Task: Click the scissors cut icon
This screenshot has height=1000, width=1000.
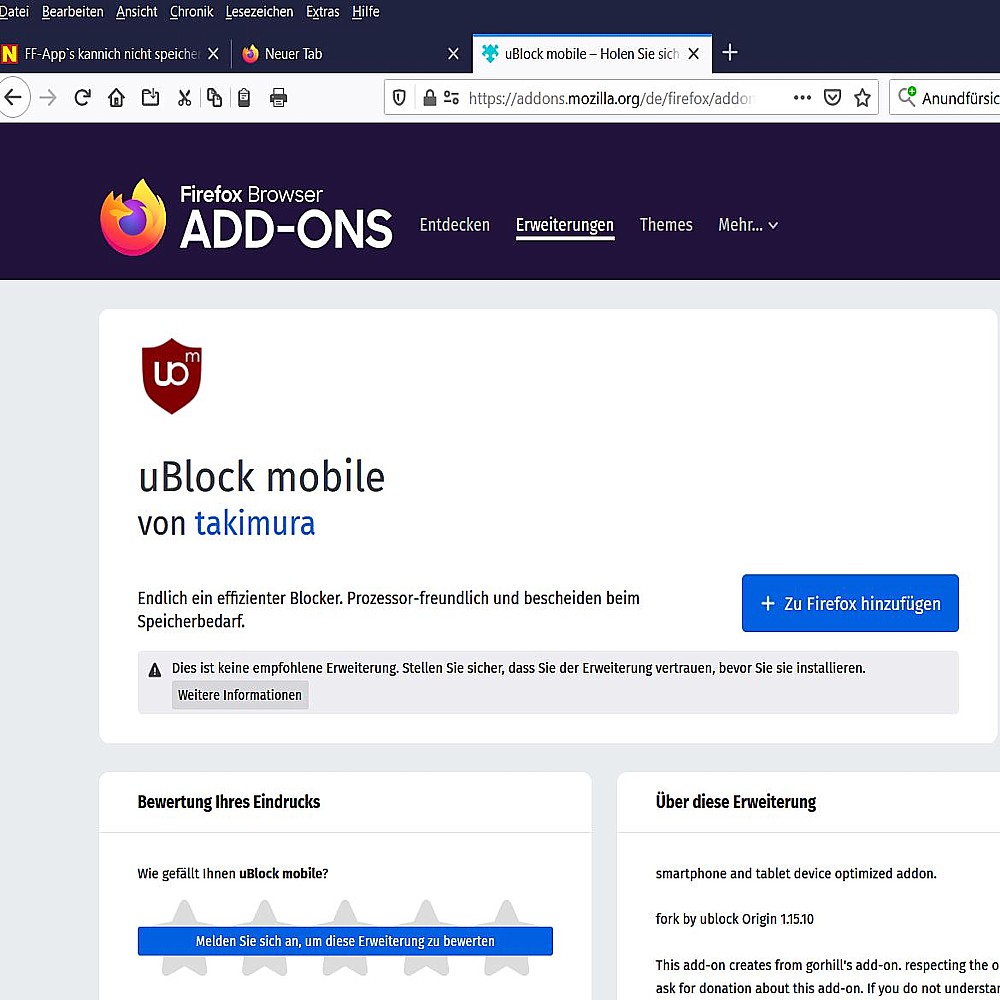Action: (x=184, y=98)
